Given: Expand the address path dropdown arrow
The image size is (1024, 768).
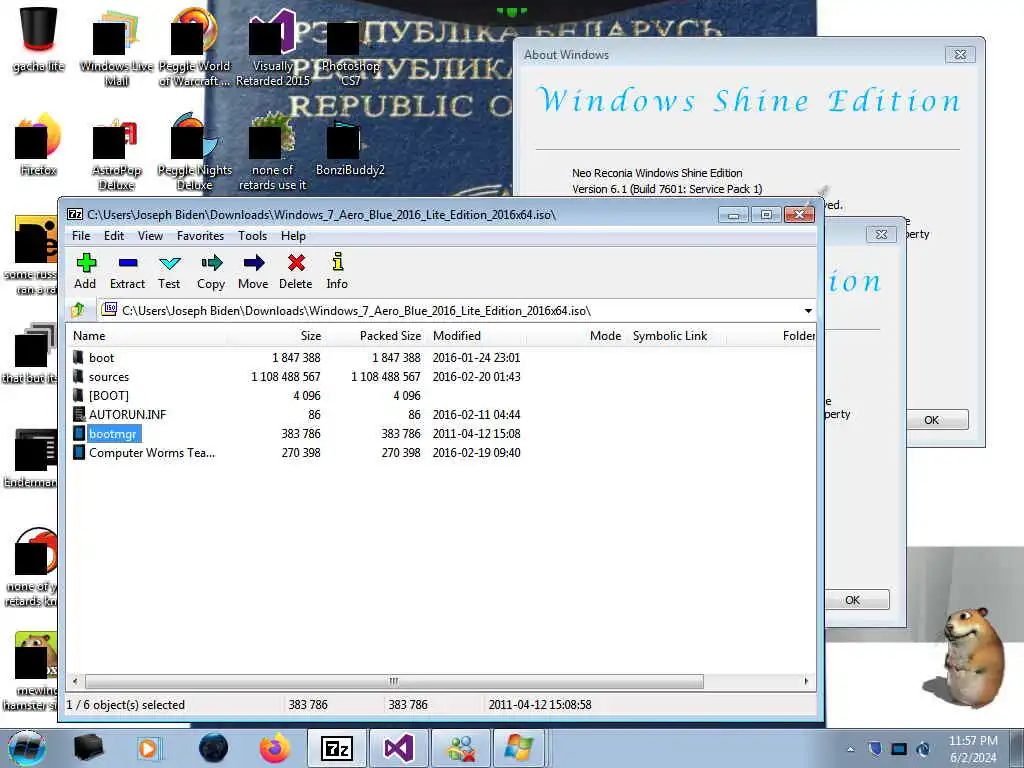Looking at the screenshot, I should click(808, 311).
